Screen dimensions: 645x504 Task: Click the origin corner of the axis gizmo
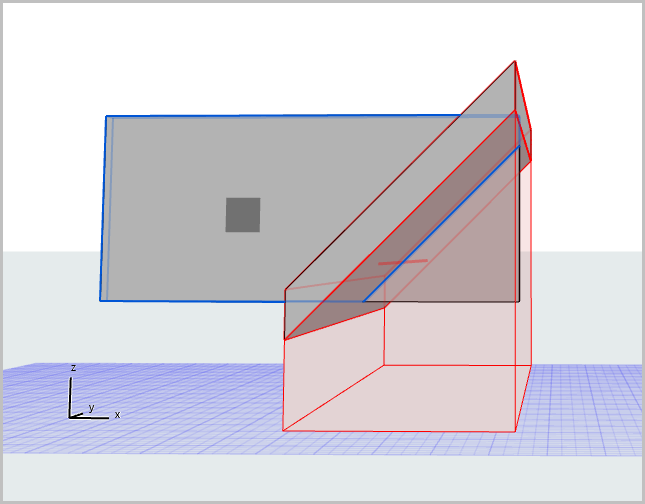[70, 416]
